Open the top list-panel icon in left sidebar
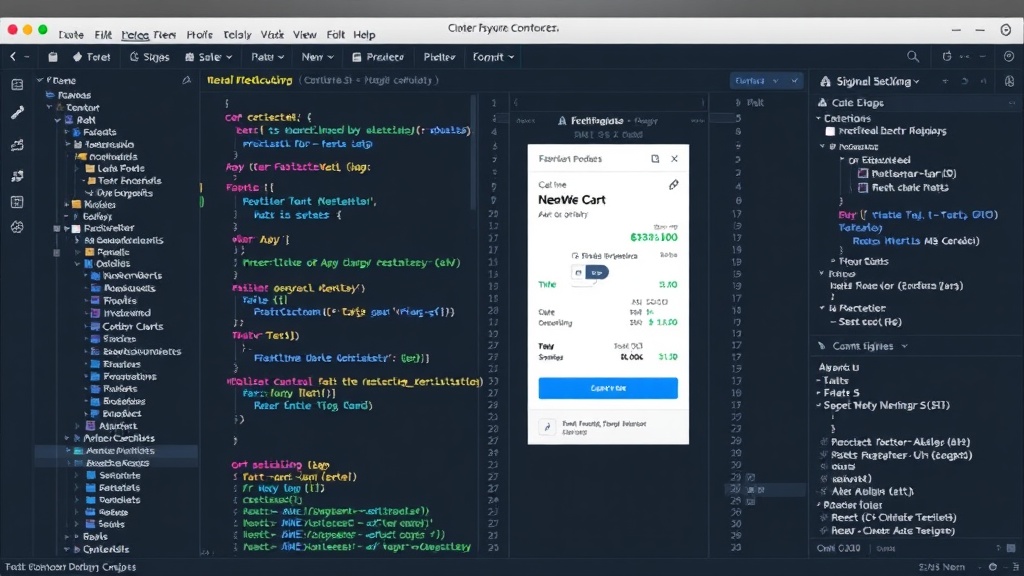The image size is (1024, 576). [x=17, y=84]
